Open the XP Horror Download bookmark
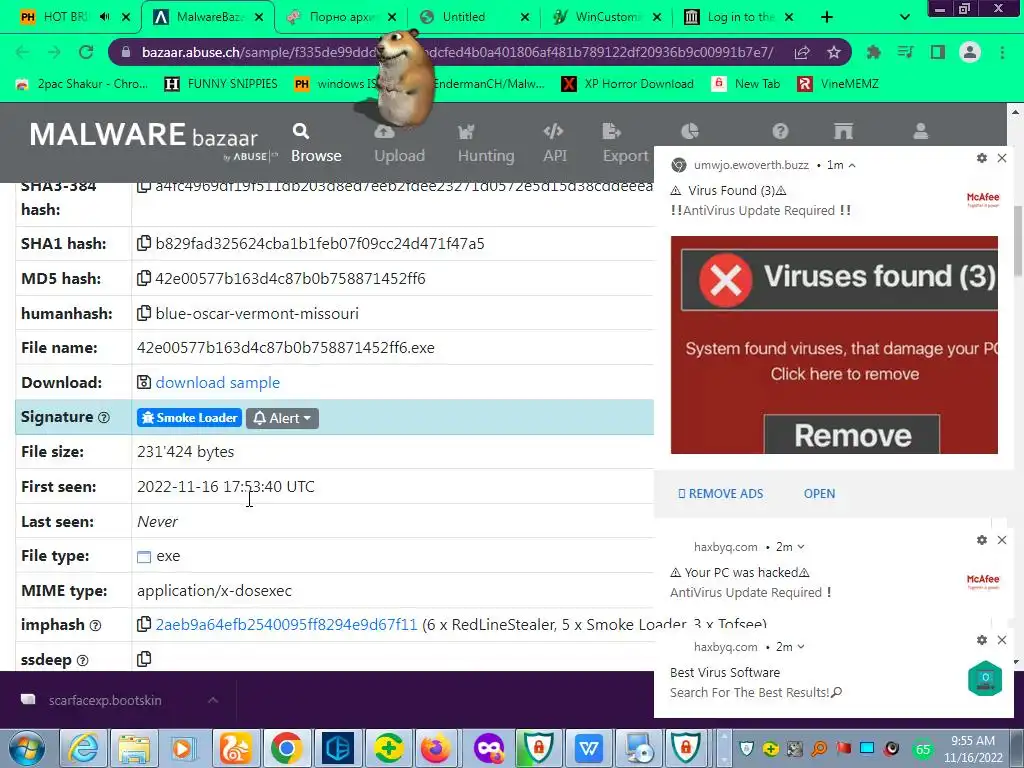Screen dimensions: 1024x768 coord(628,84)
